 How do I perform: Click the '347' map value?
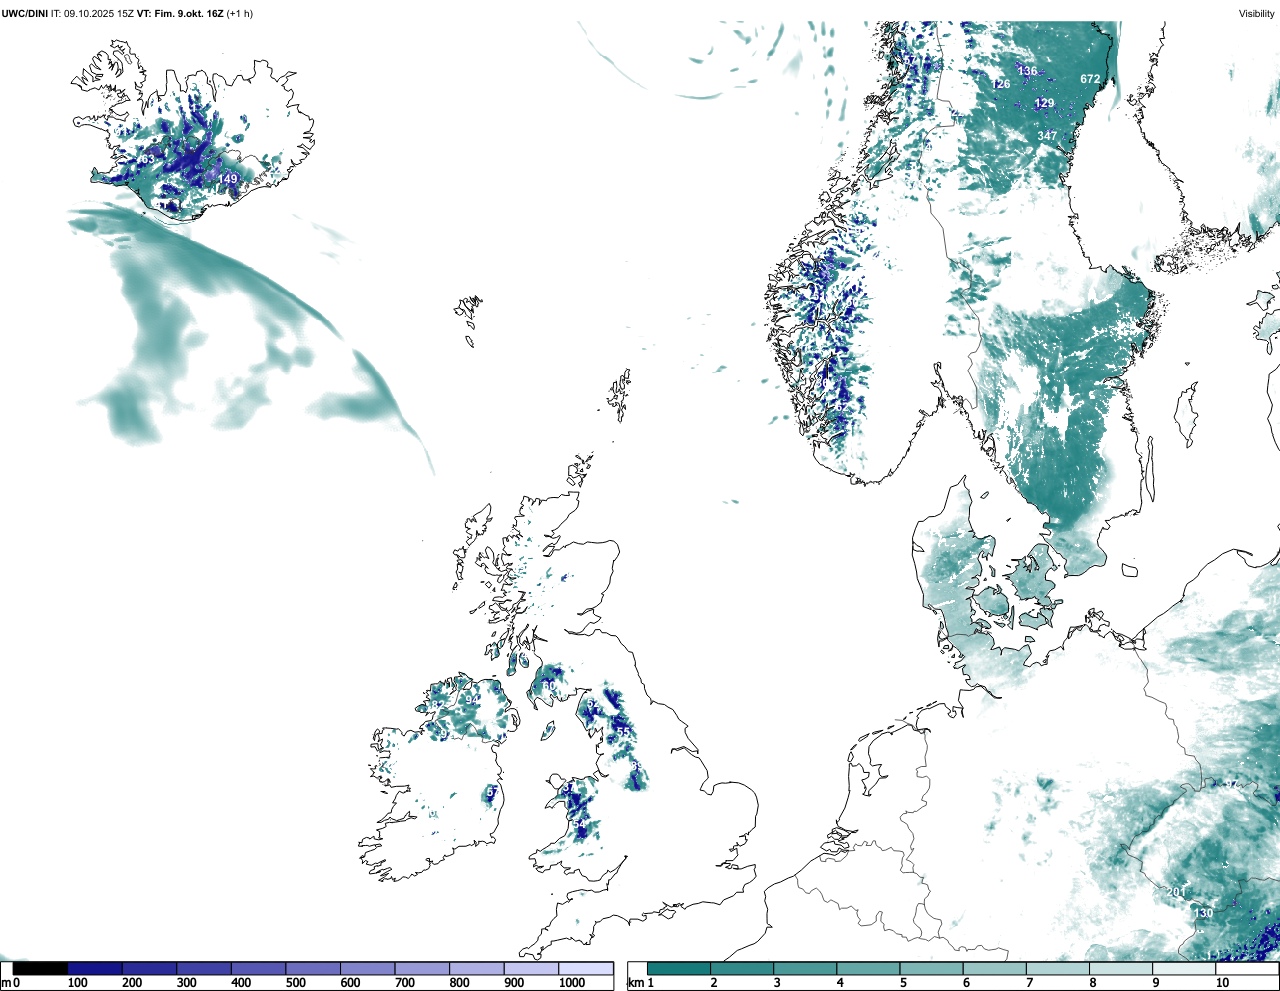1046,136
